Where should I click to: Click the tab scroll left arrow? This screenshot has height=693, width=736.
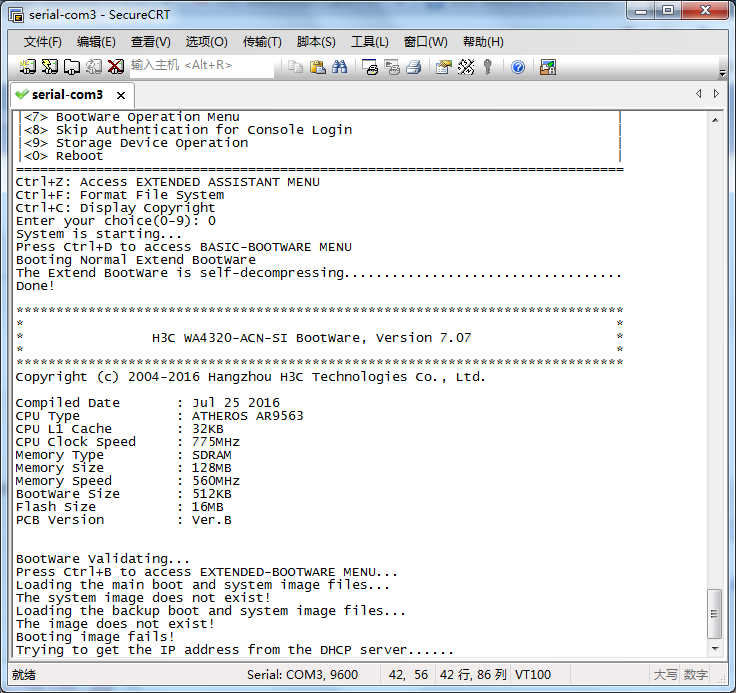(x=698, y=94)
